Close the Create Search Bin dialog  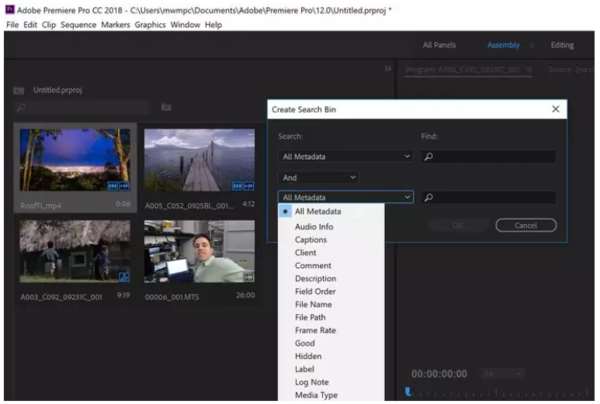click(x=556, y=109)
